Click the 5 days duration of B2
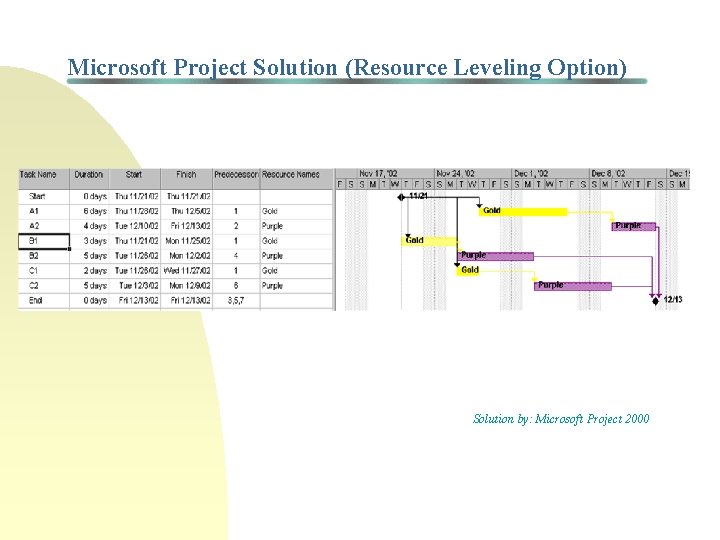This screenshot has width=720, height=540. 89,256
